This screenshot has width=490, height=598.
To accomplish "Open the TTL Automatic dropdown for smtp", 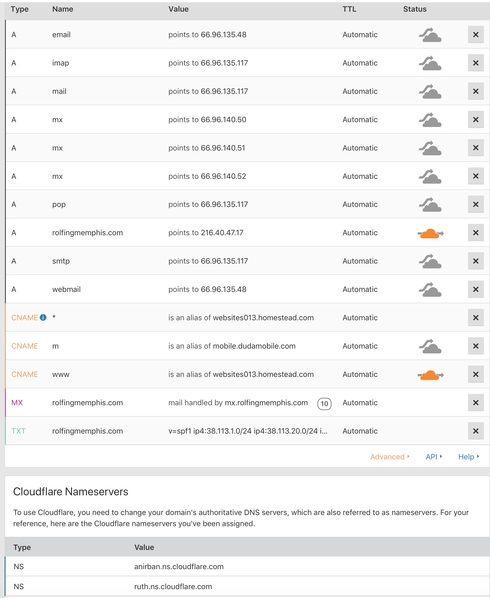I will [x=360, y=261].
